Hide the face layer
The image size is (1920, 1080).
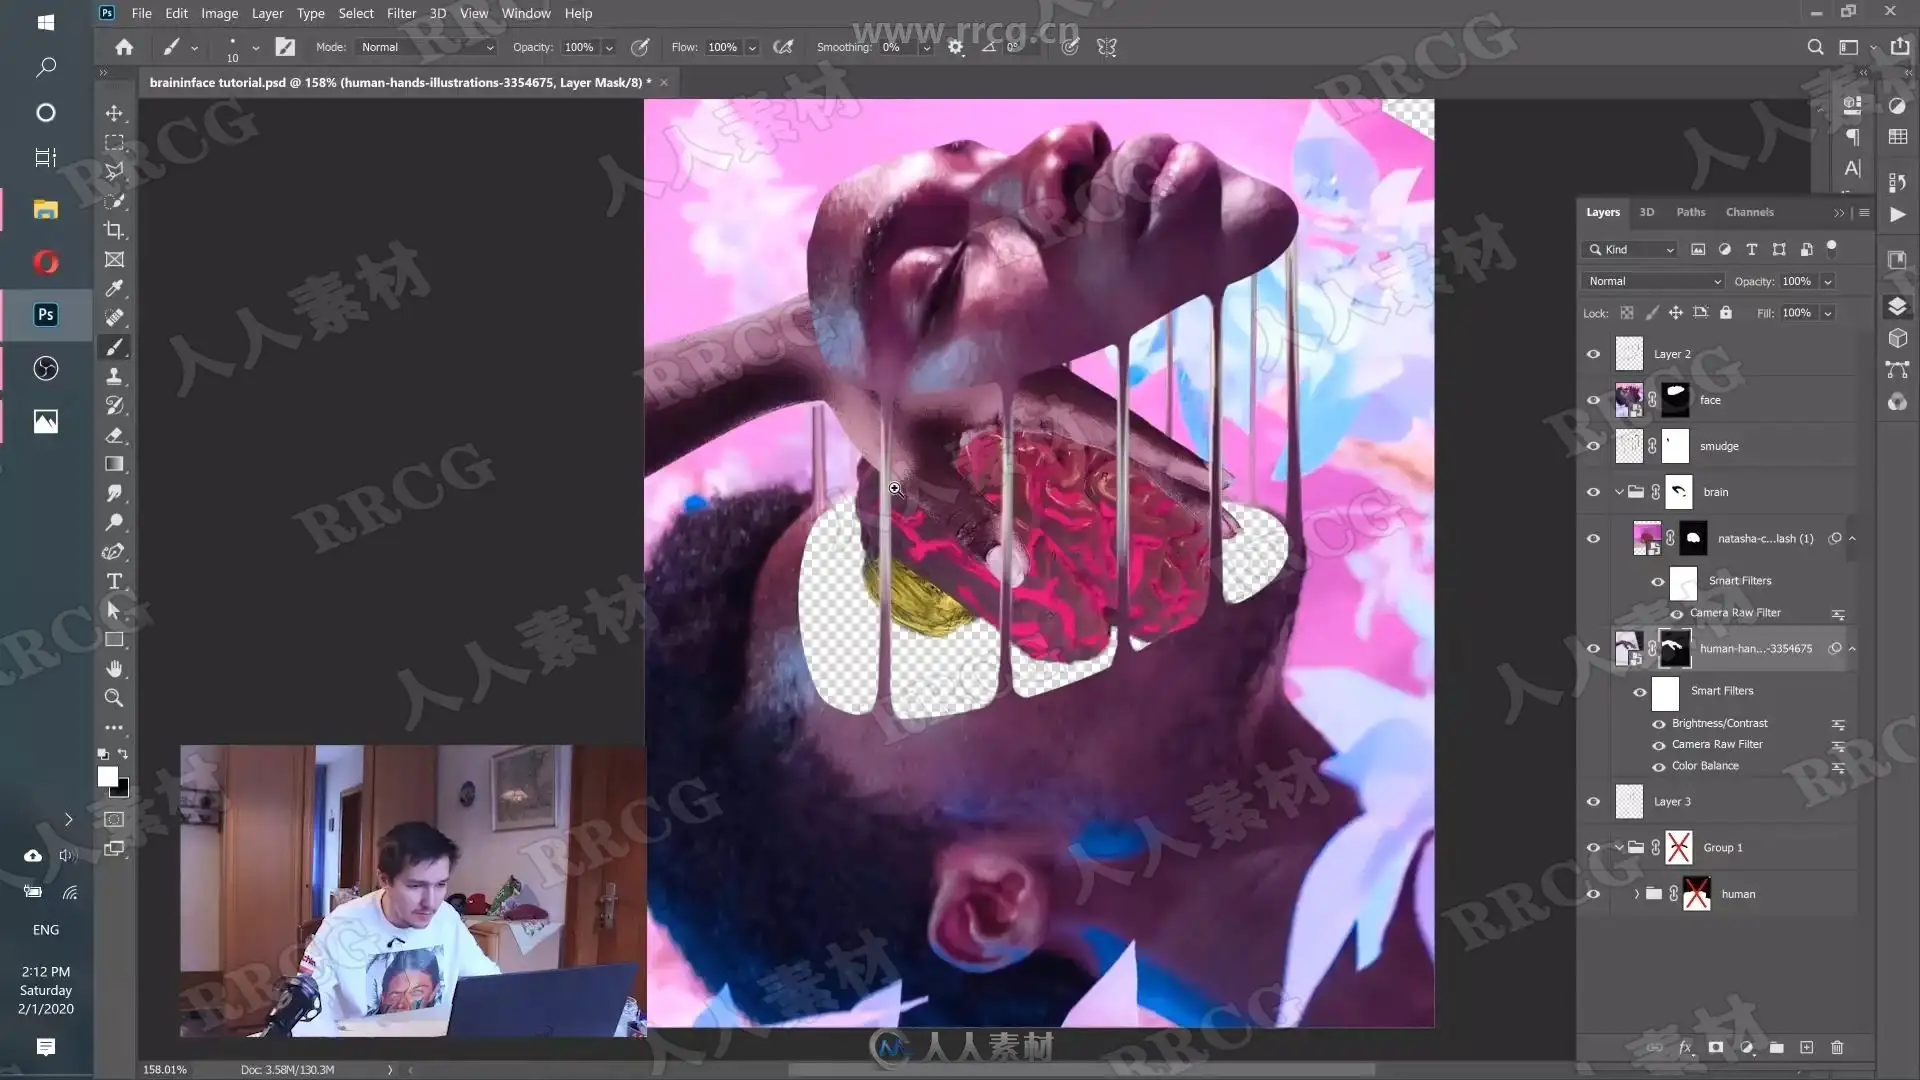click(1593, 400)
